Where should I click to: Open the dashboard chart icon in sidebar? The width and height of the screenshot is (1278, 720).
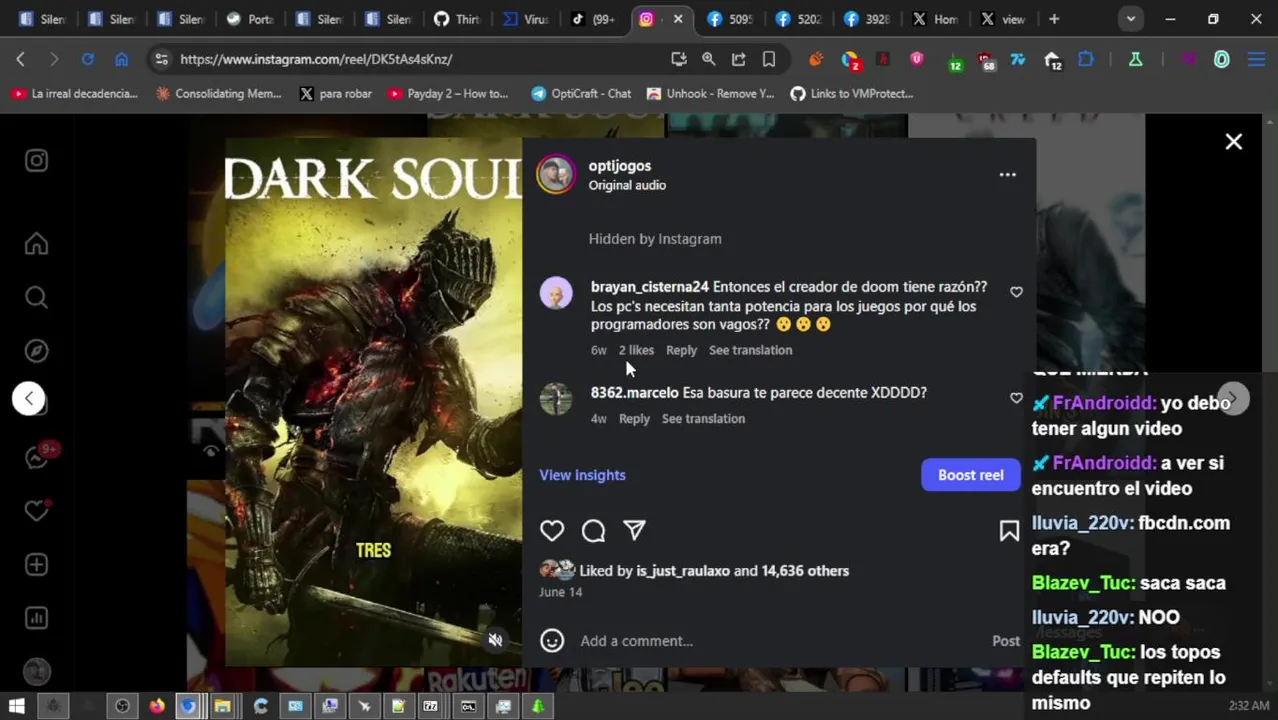tap(36, 618)
